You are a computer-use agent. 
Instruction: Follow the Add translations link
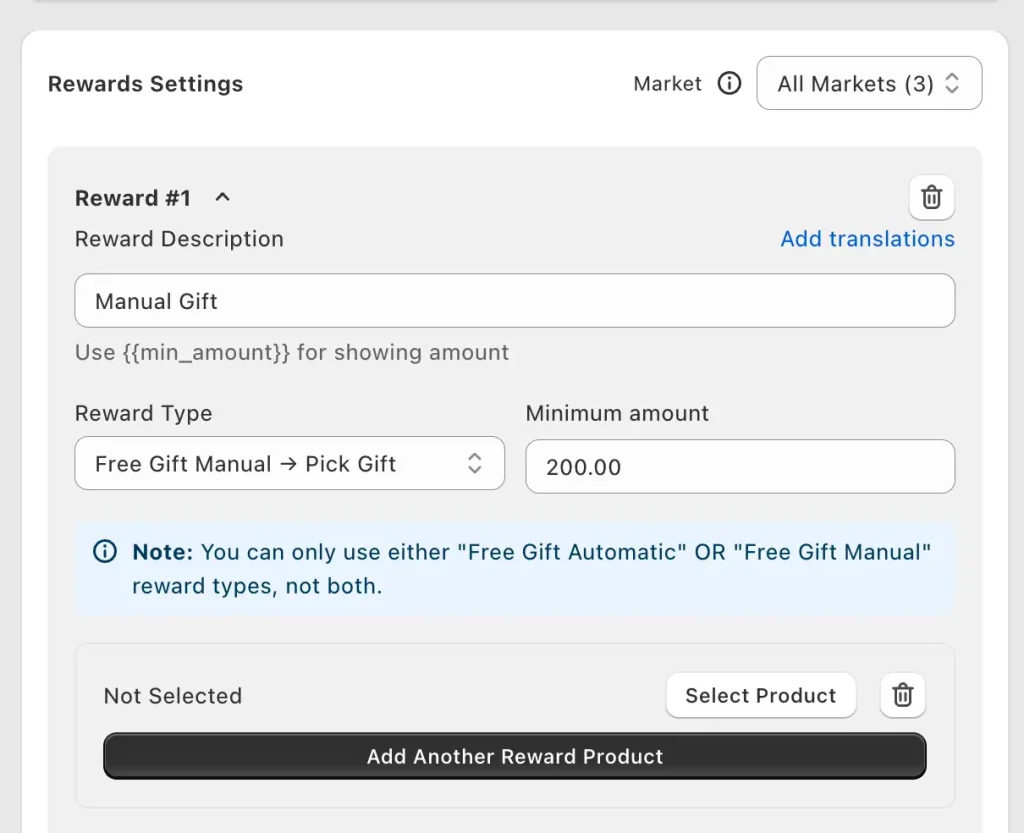[867, 239]
